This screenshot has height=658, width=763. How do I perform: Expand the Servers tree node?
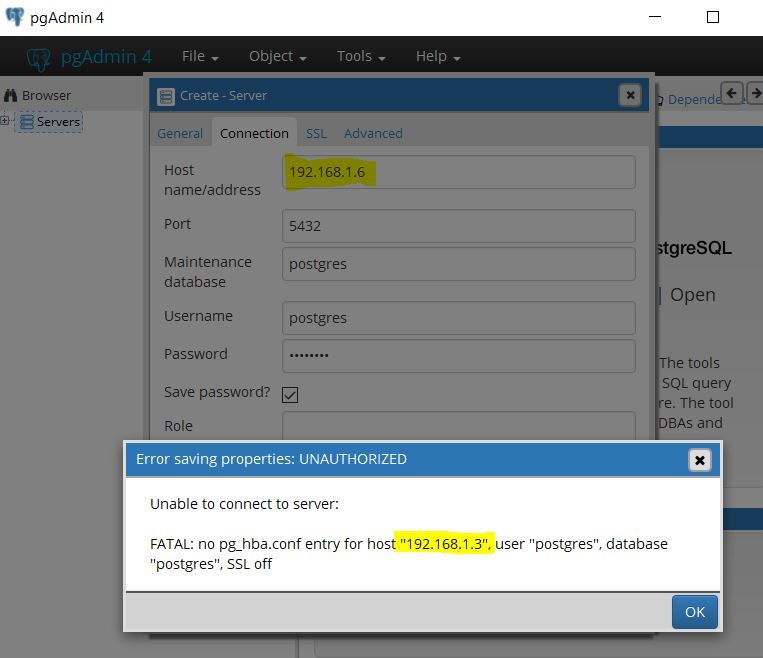pos(5,120)
